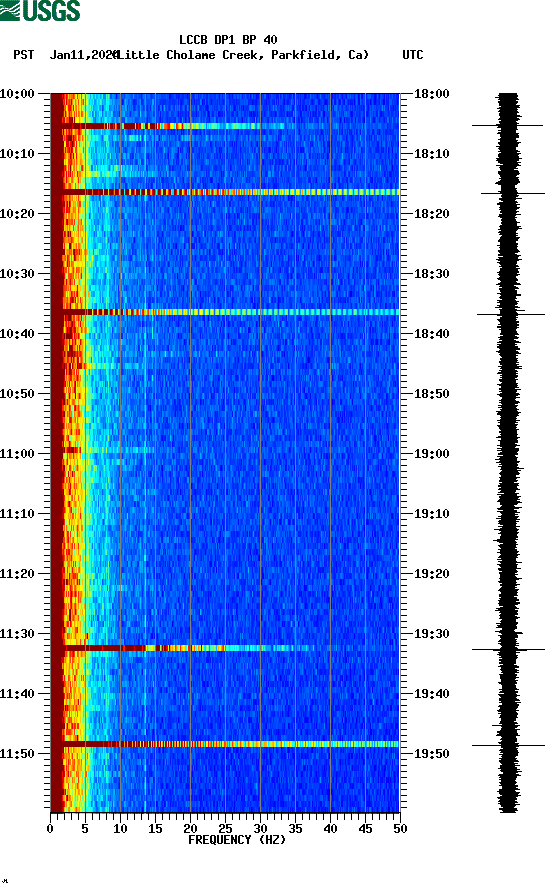Click the broadband event band near 11:48
This screenshot has width=552, height=892.
(x=225, y=744)
